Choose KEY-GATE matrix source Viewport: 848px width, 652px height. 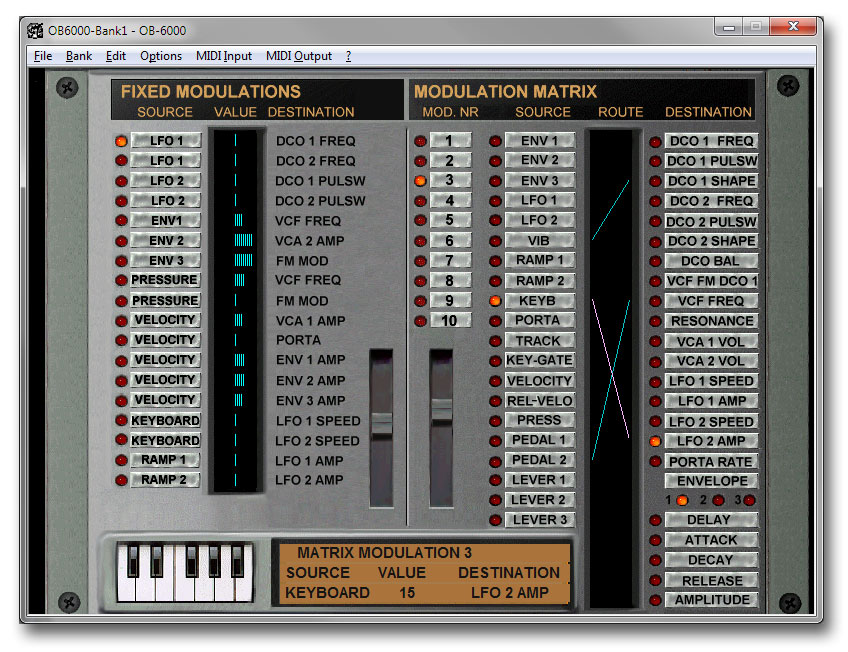coord(539,361)
